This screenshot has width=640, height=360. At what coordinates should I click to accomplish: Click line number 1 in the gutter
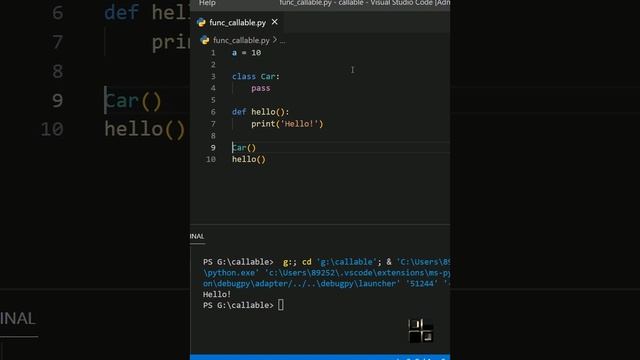click(213, 53)
